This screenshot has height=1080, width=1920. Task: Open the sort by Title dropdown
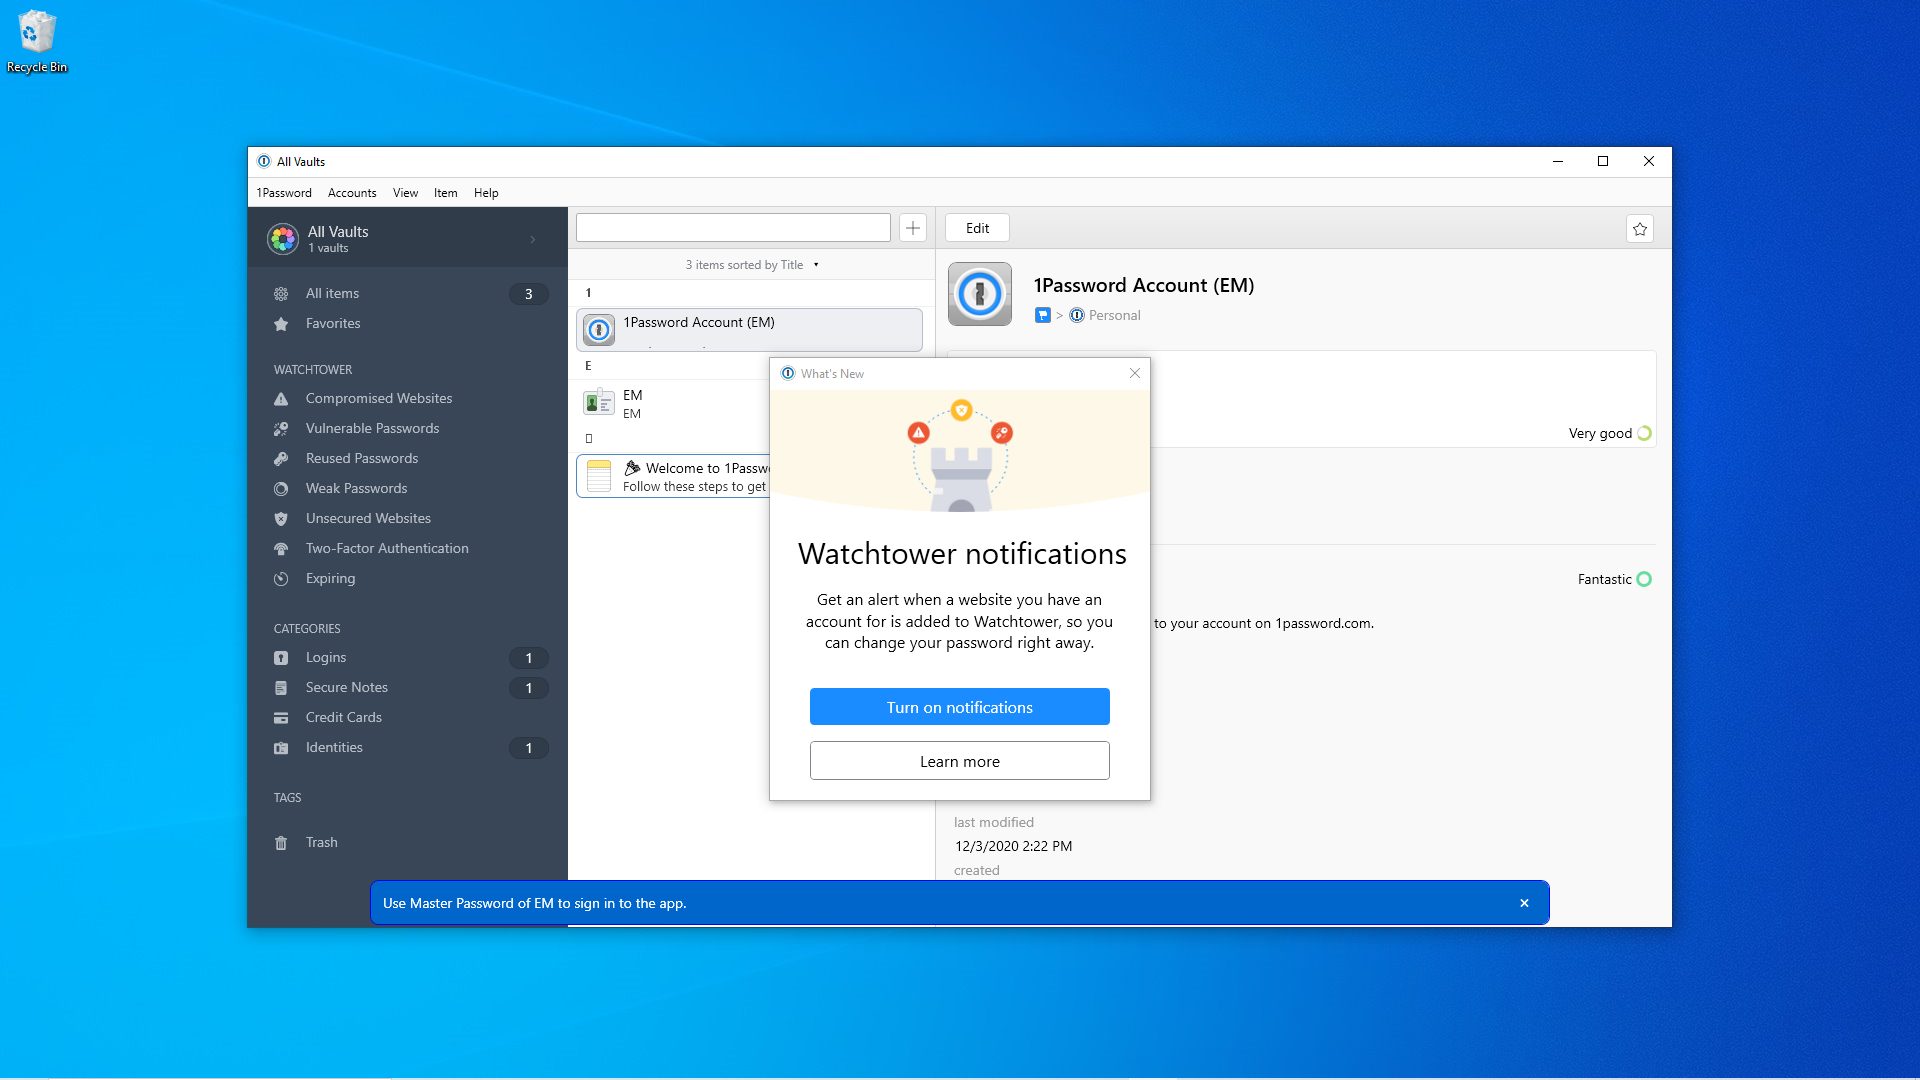752,265
